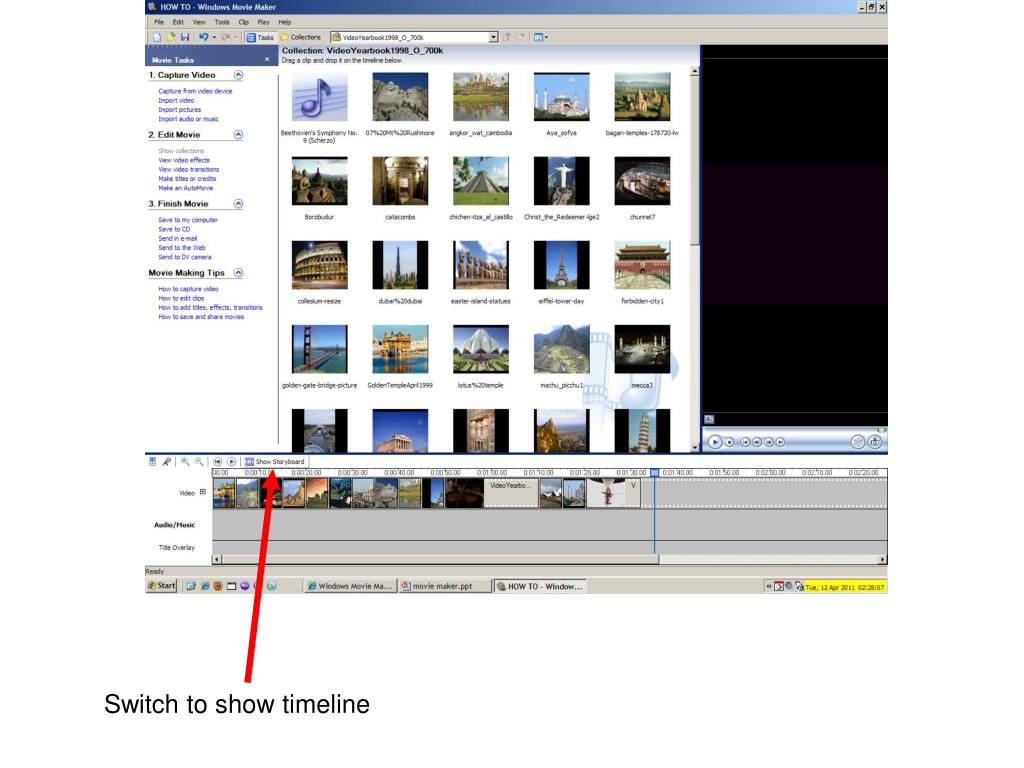
Task: Click Capture from video device link
Action: (195, 91)
